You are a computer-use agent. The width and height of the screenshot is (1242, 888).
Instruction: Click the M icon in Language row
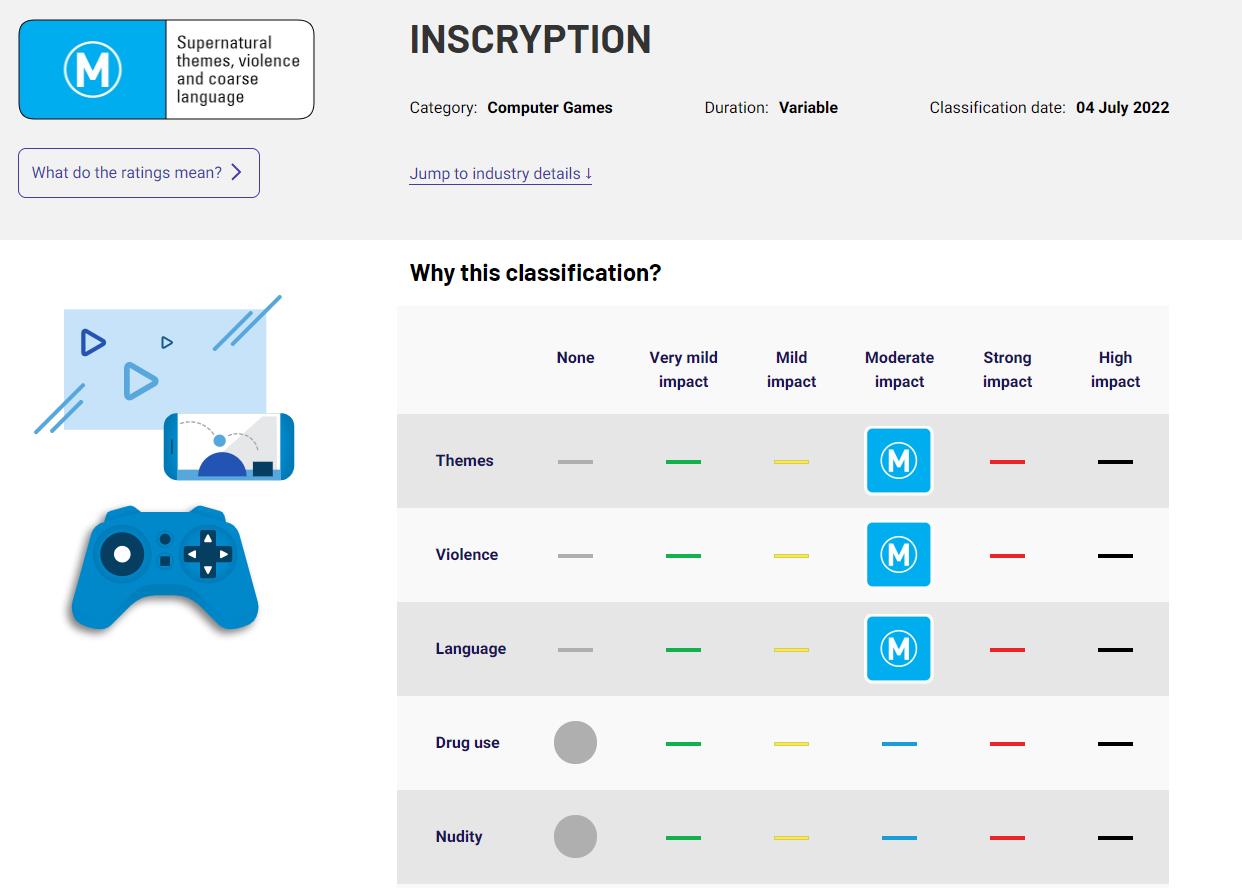(898, 649)
